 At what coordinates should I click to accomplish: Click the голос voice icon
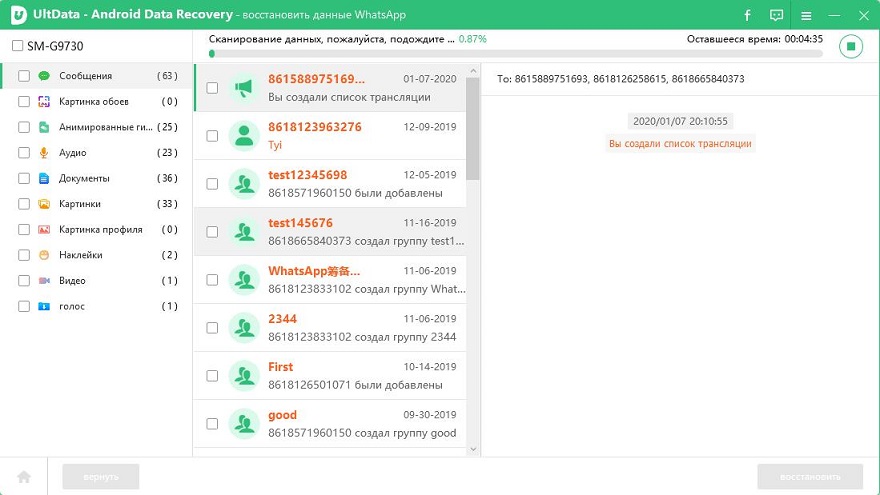tap(44, 306)
